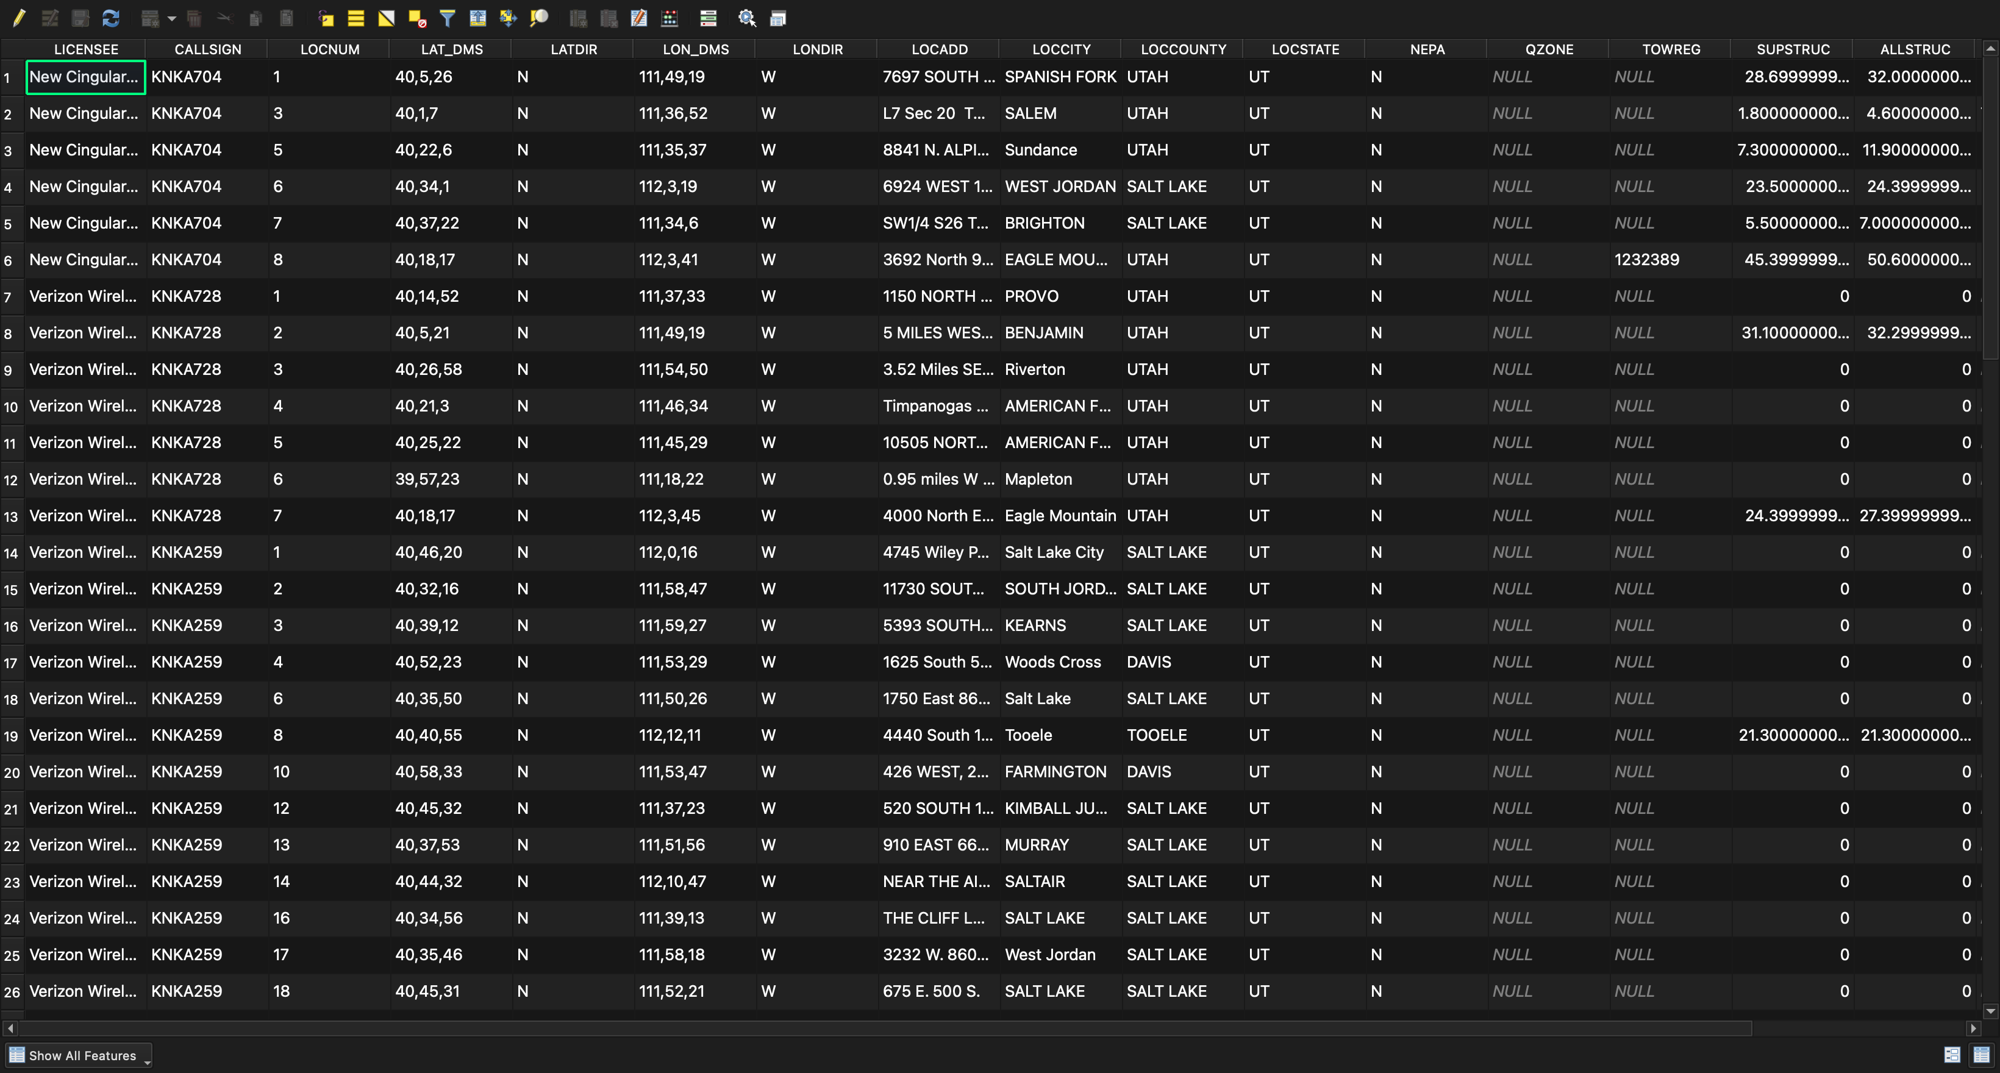Click the horizontal scrollbar left arrow
The height and width of the screenshot is (1073, 2000).
pyautogui.click(x=10, y=1028)
